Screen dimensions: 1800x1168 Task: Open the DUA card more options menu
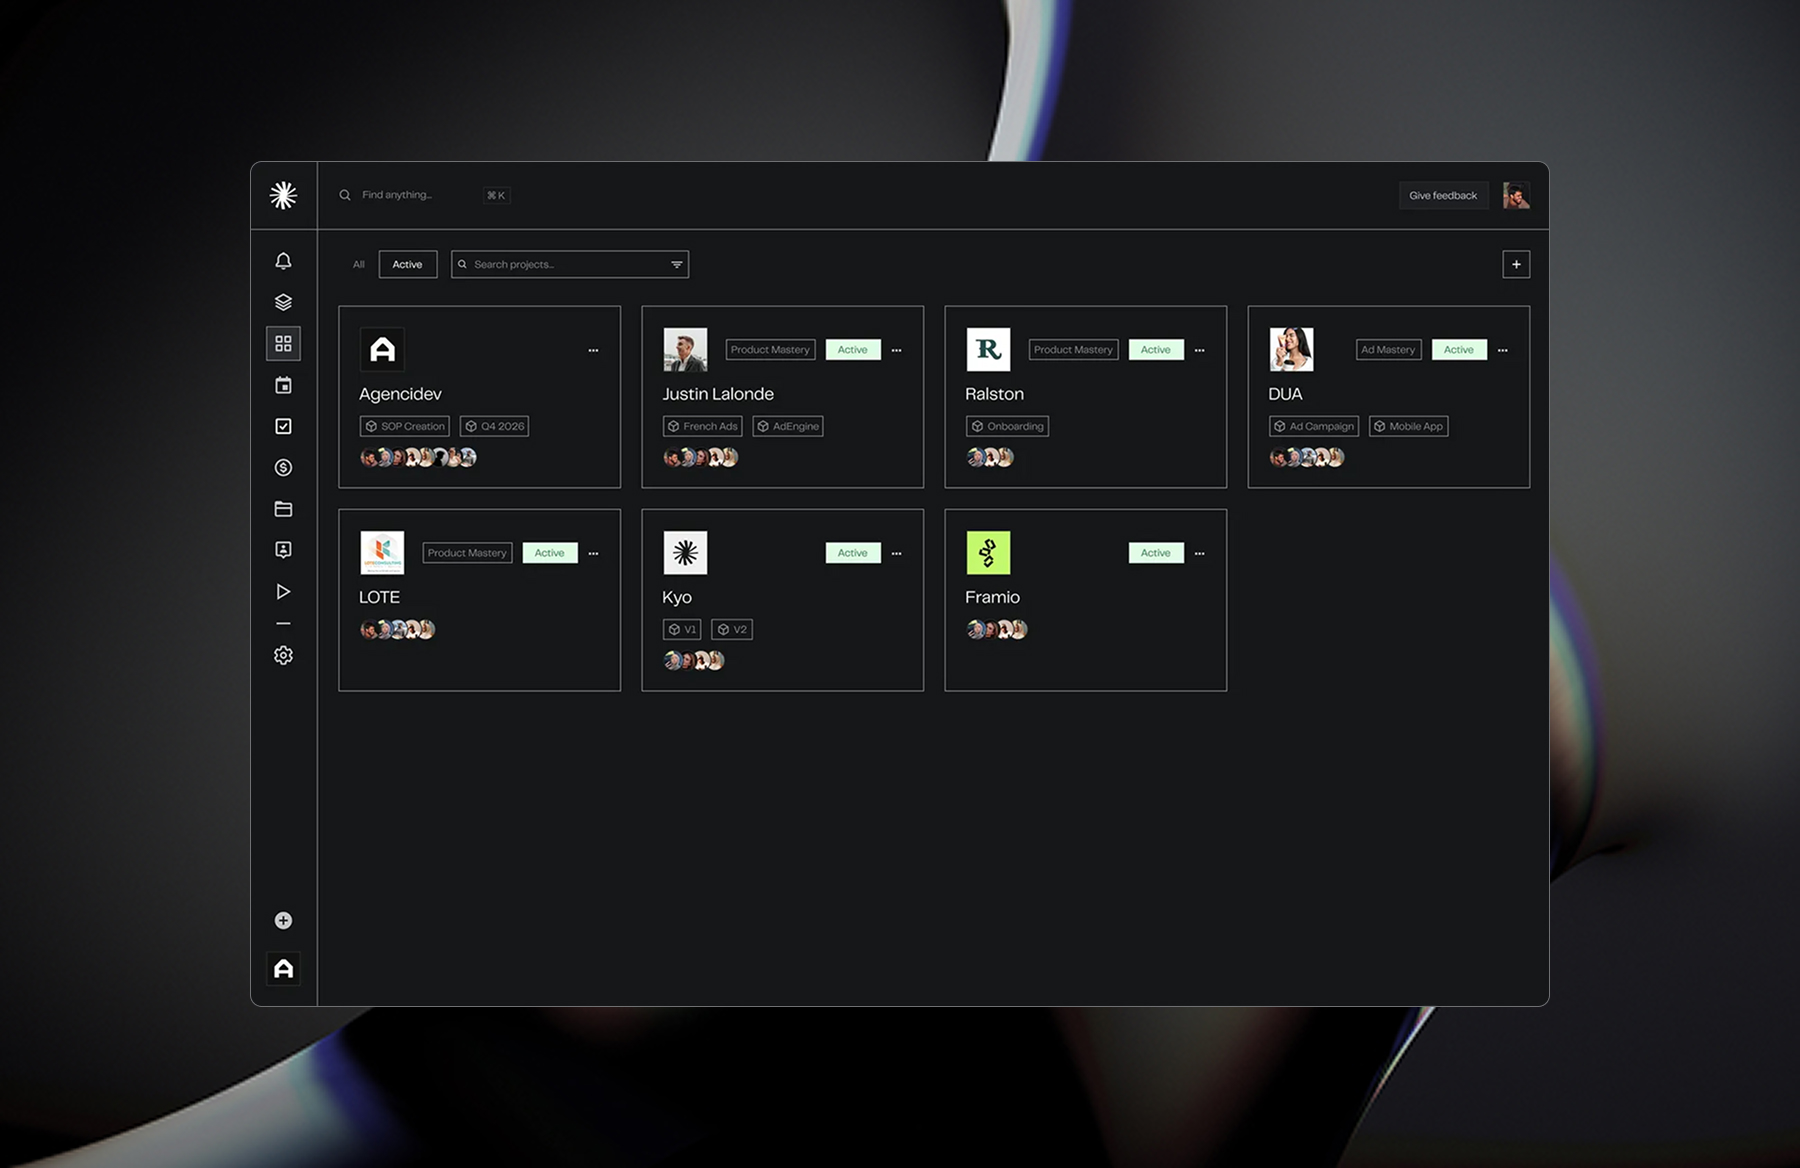[x=1502, y=350]
